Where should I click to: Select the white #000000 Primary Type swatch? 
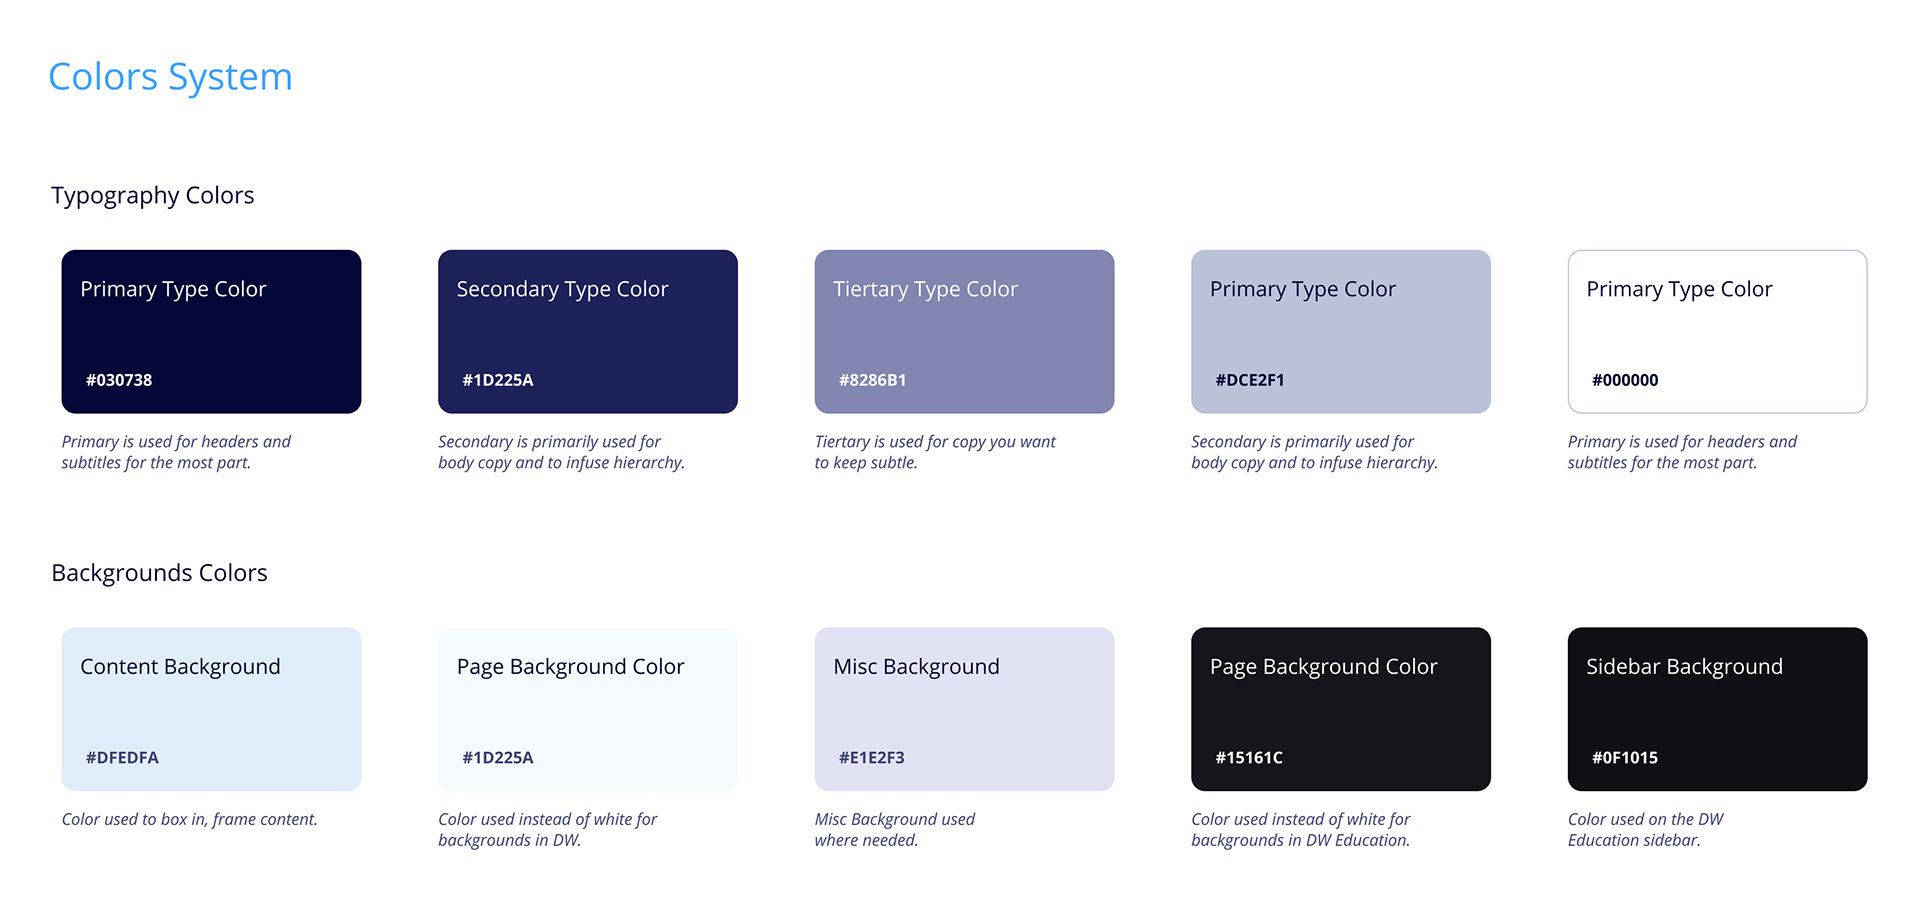click(1717, 331)
